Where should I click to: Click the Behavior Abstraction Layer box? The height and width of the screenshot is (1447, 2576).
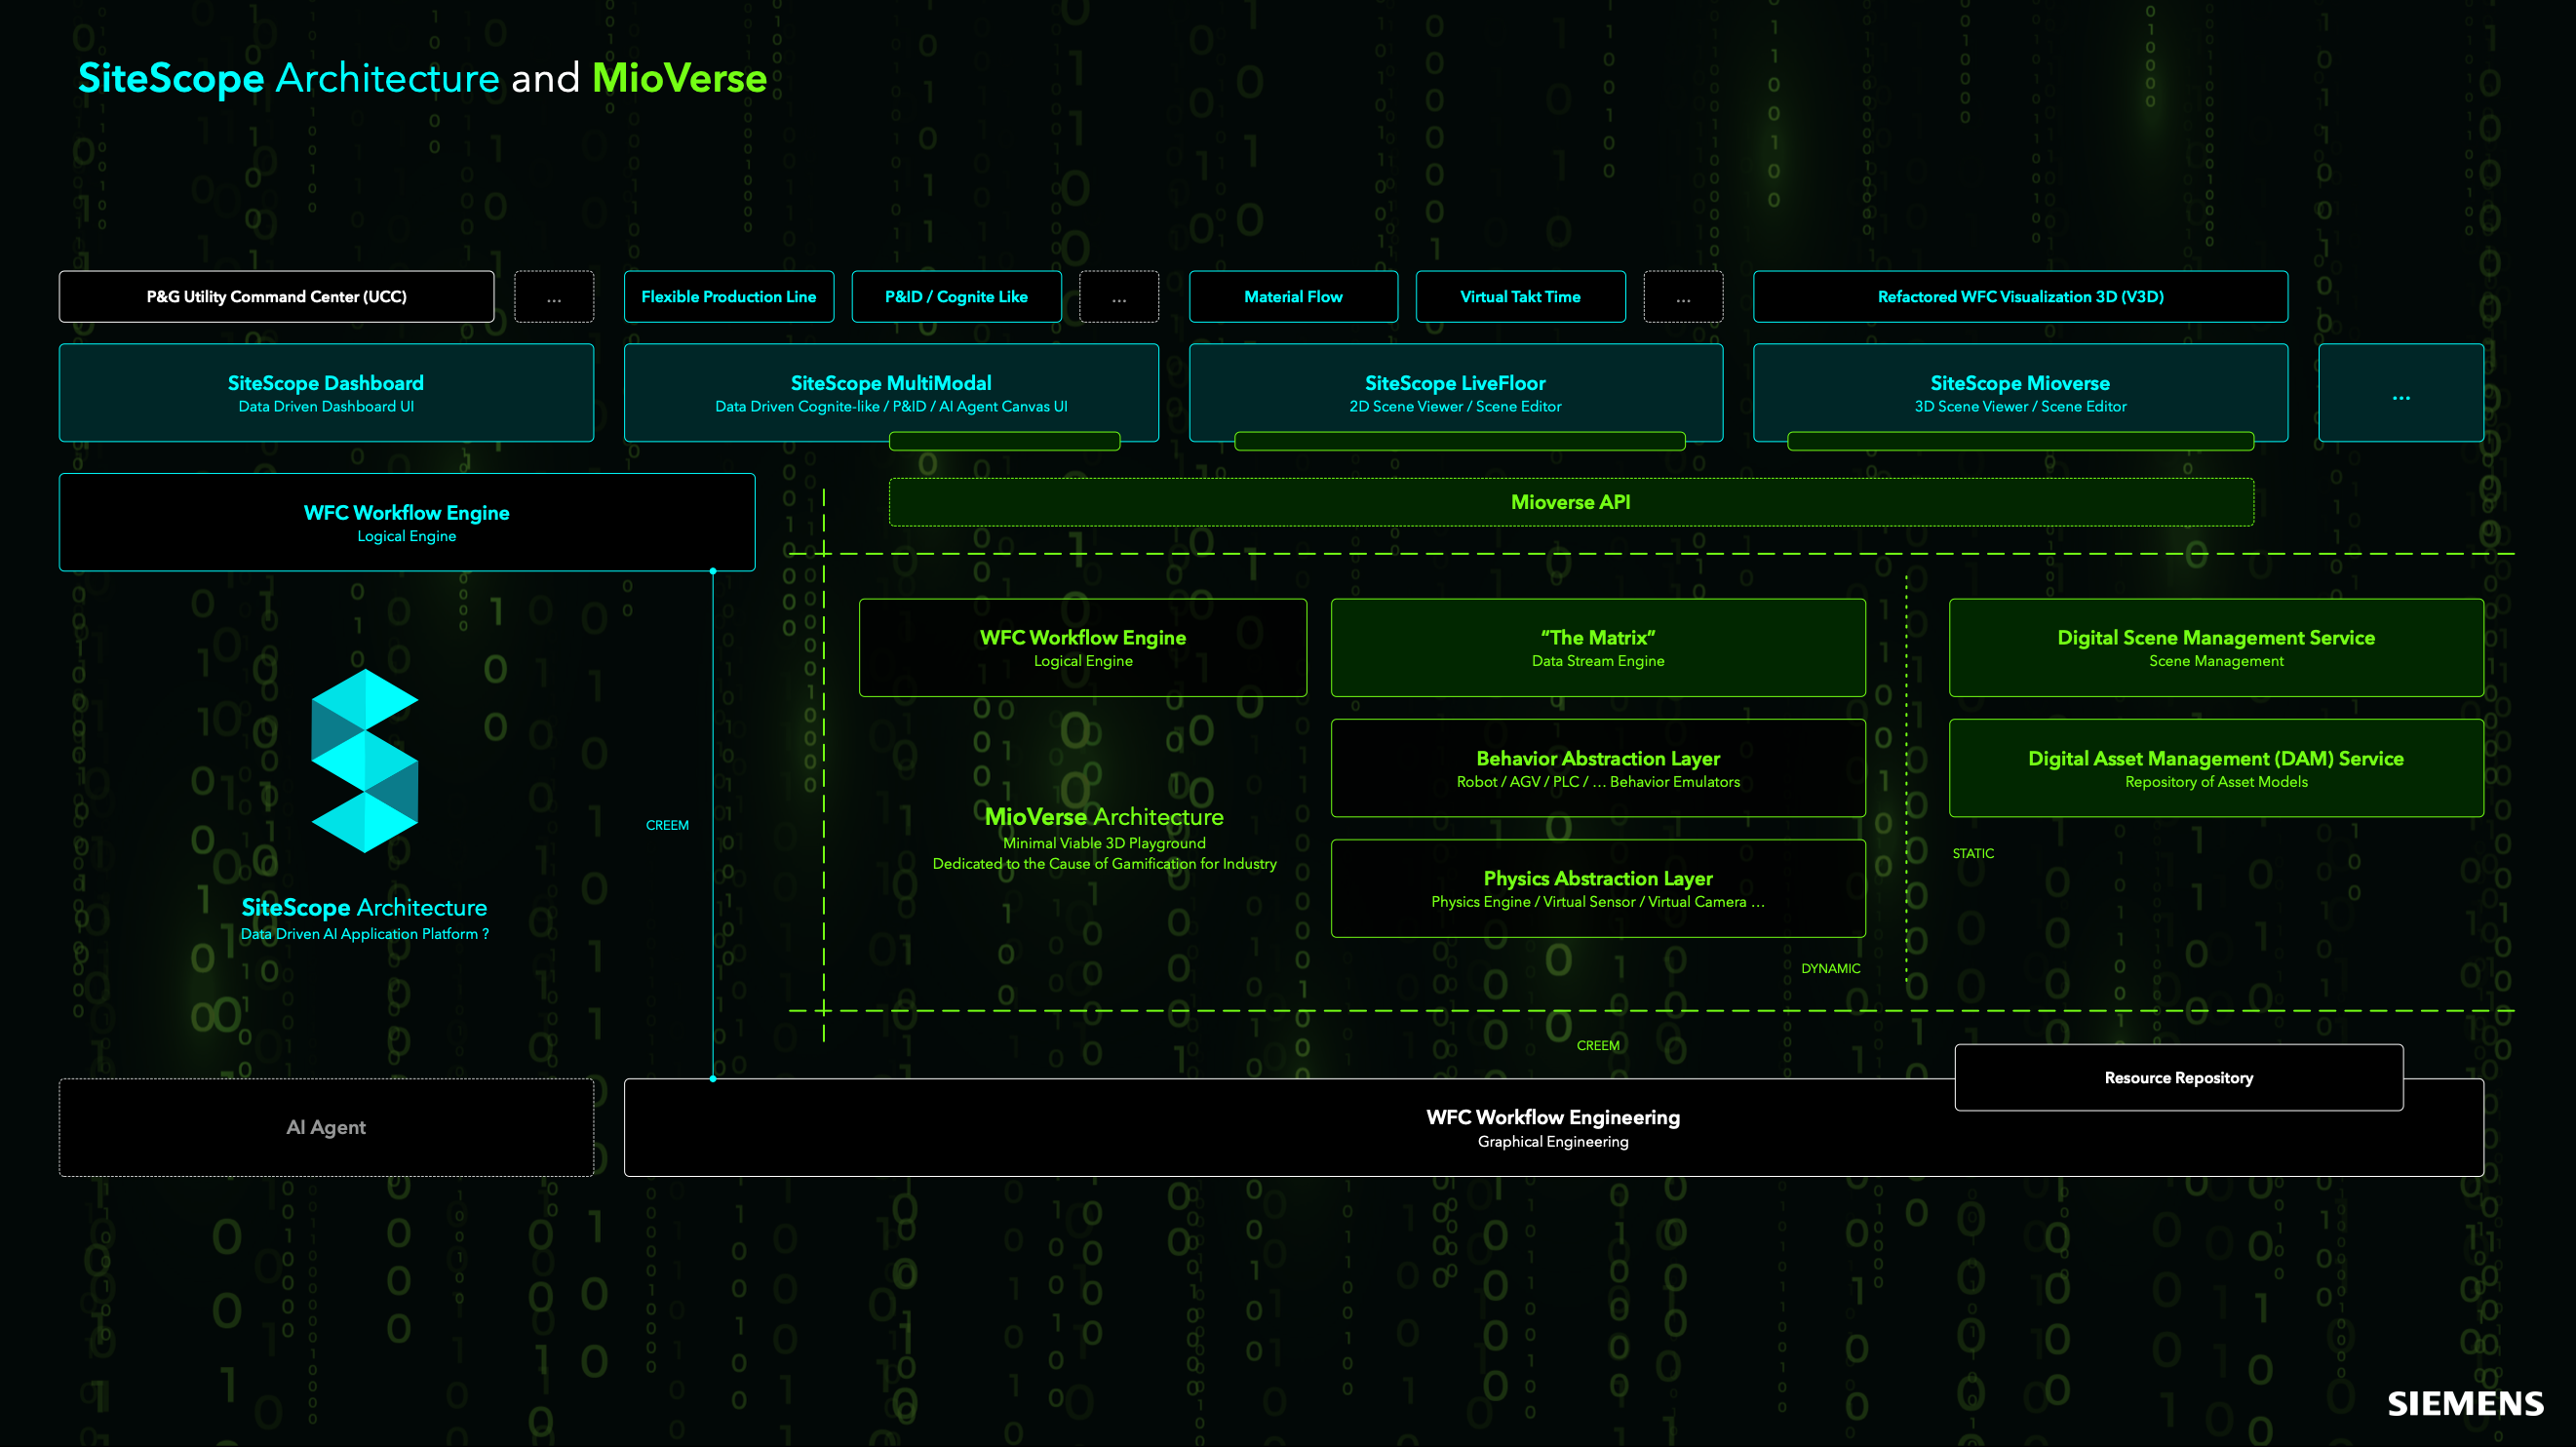point(1598,768)
